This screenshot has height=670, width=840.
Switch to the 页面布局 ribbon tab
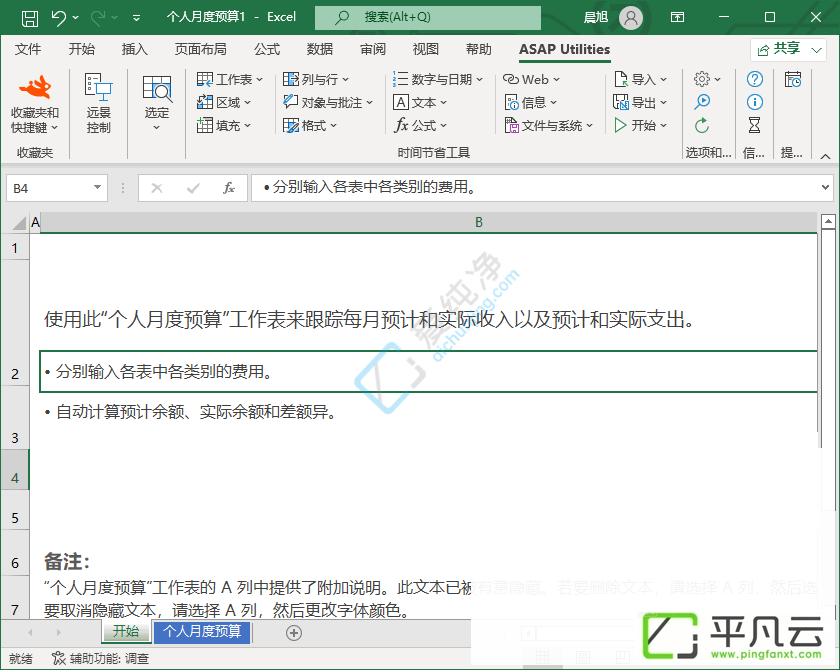[200, 49]
